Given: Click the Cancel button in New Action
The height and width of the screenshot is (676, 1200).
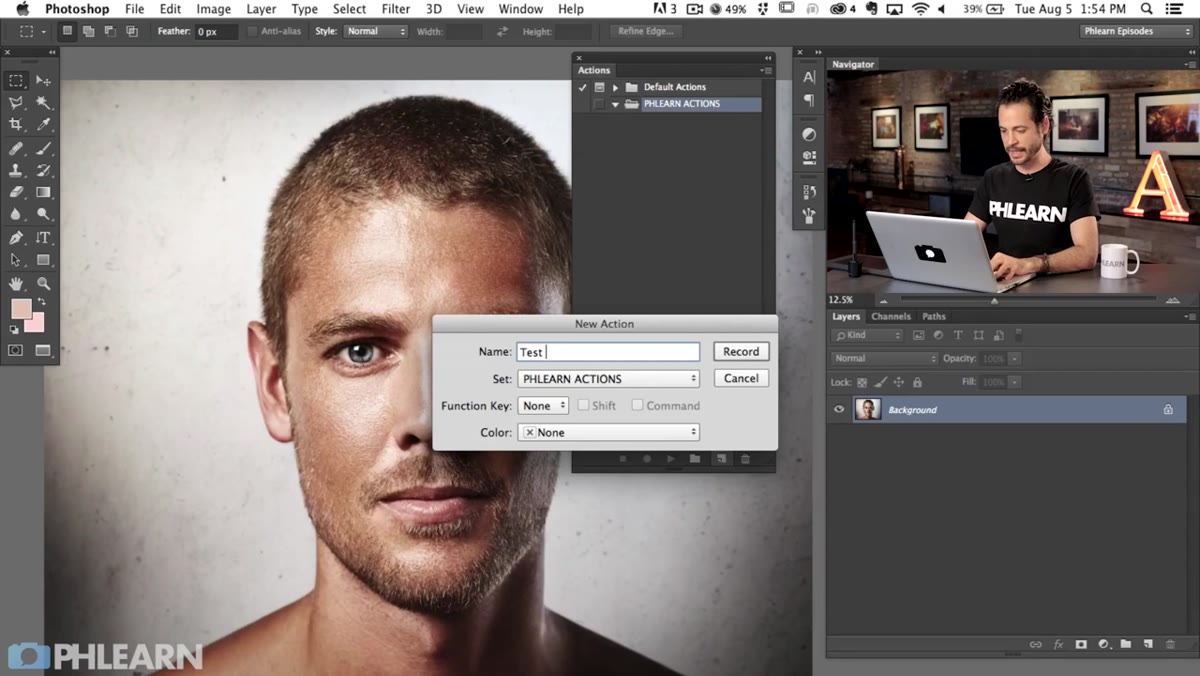Looking at the screenshot, I should pyautogui.click(x=741, y=378).
